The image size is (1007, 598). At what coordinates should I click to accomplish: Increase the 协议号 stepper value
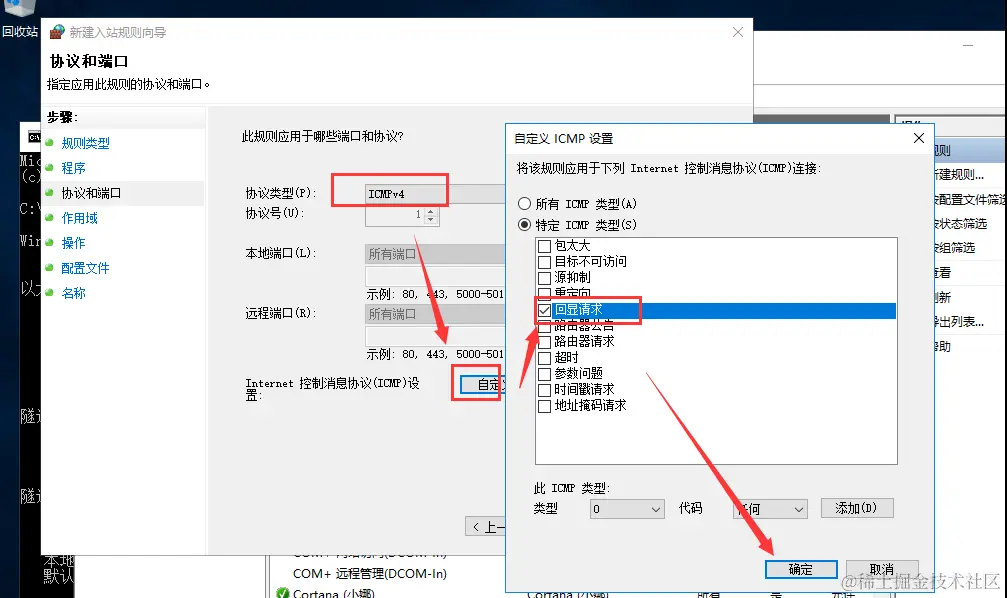[431, 211]
